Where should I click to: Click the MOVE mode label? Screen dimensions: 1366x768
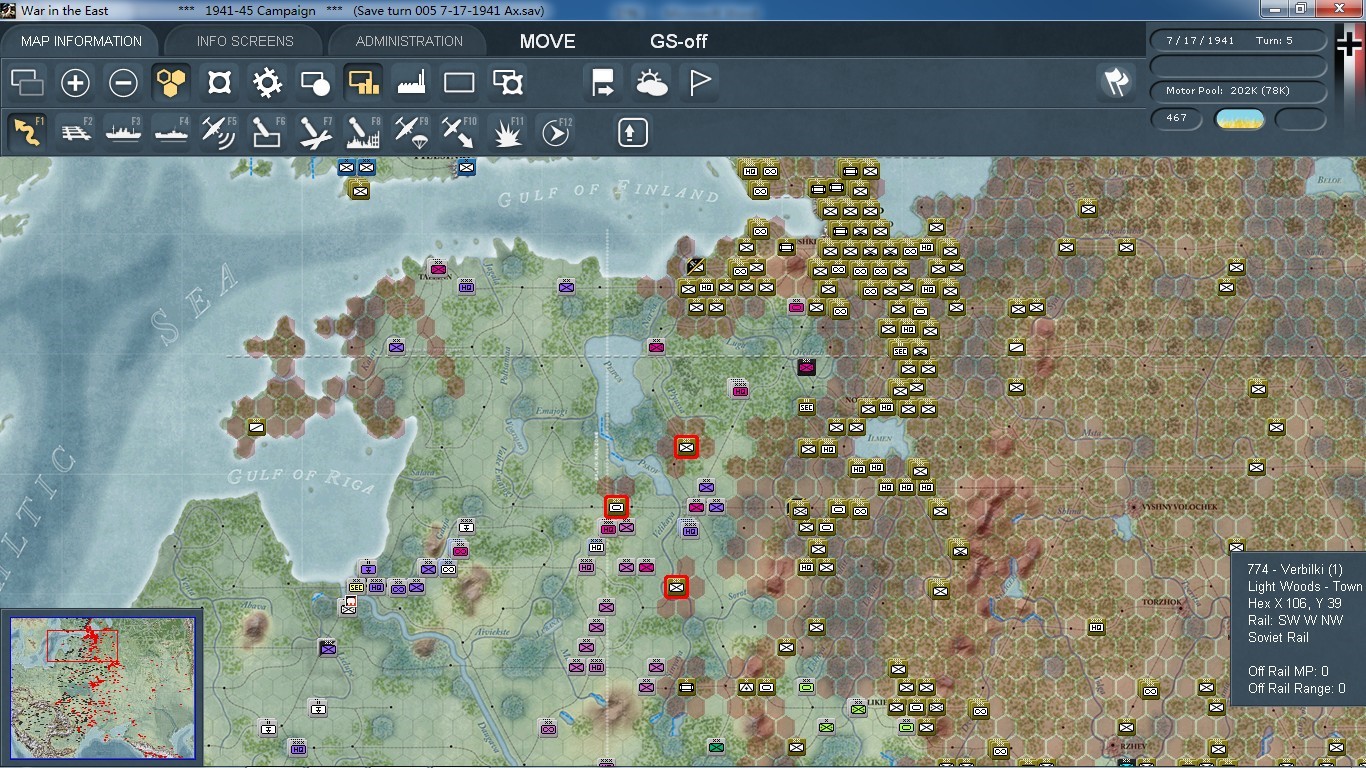(x=547, y=41)
